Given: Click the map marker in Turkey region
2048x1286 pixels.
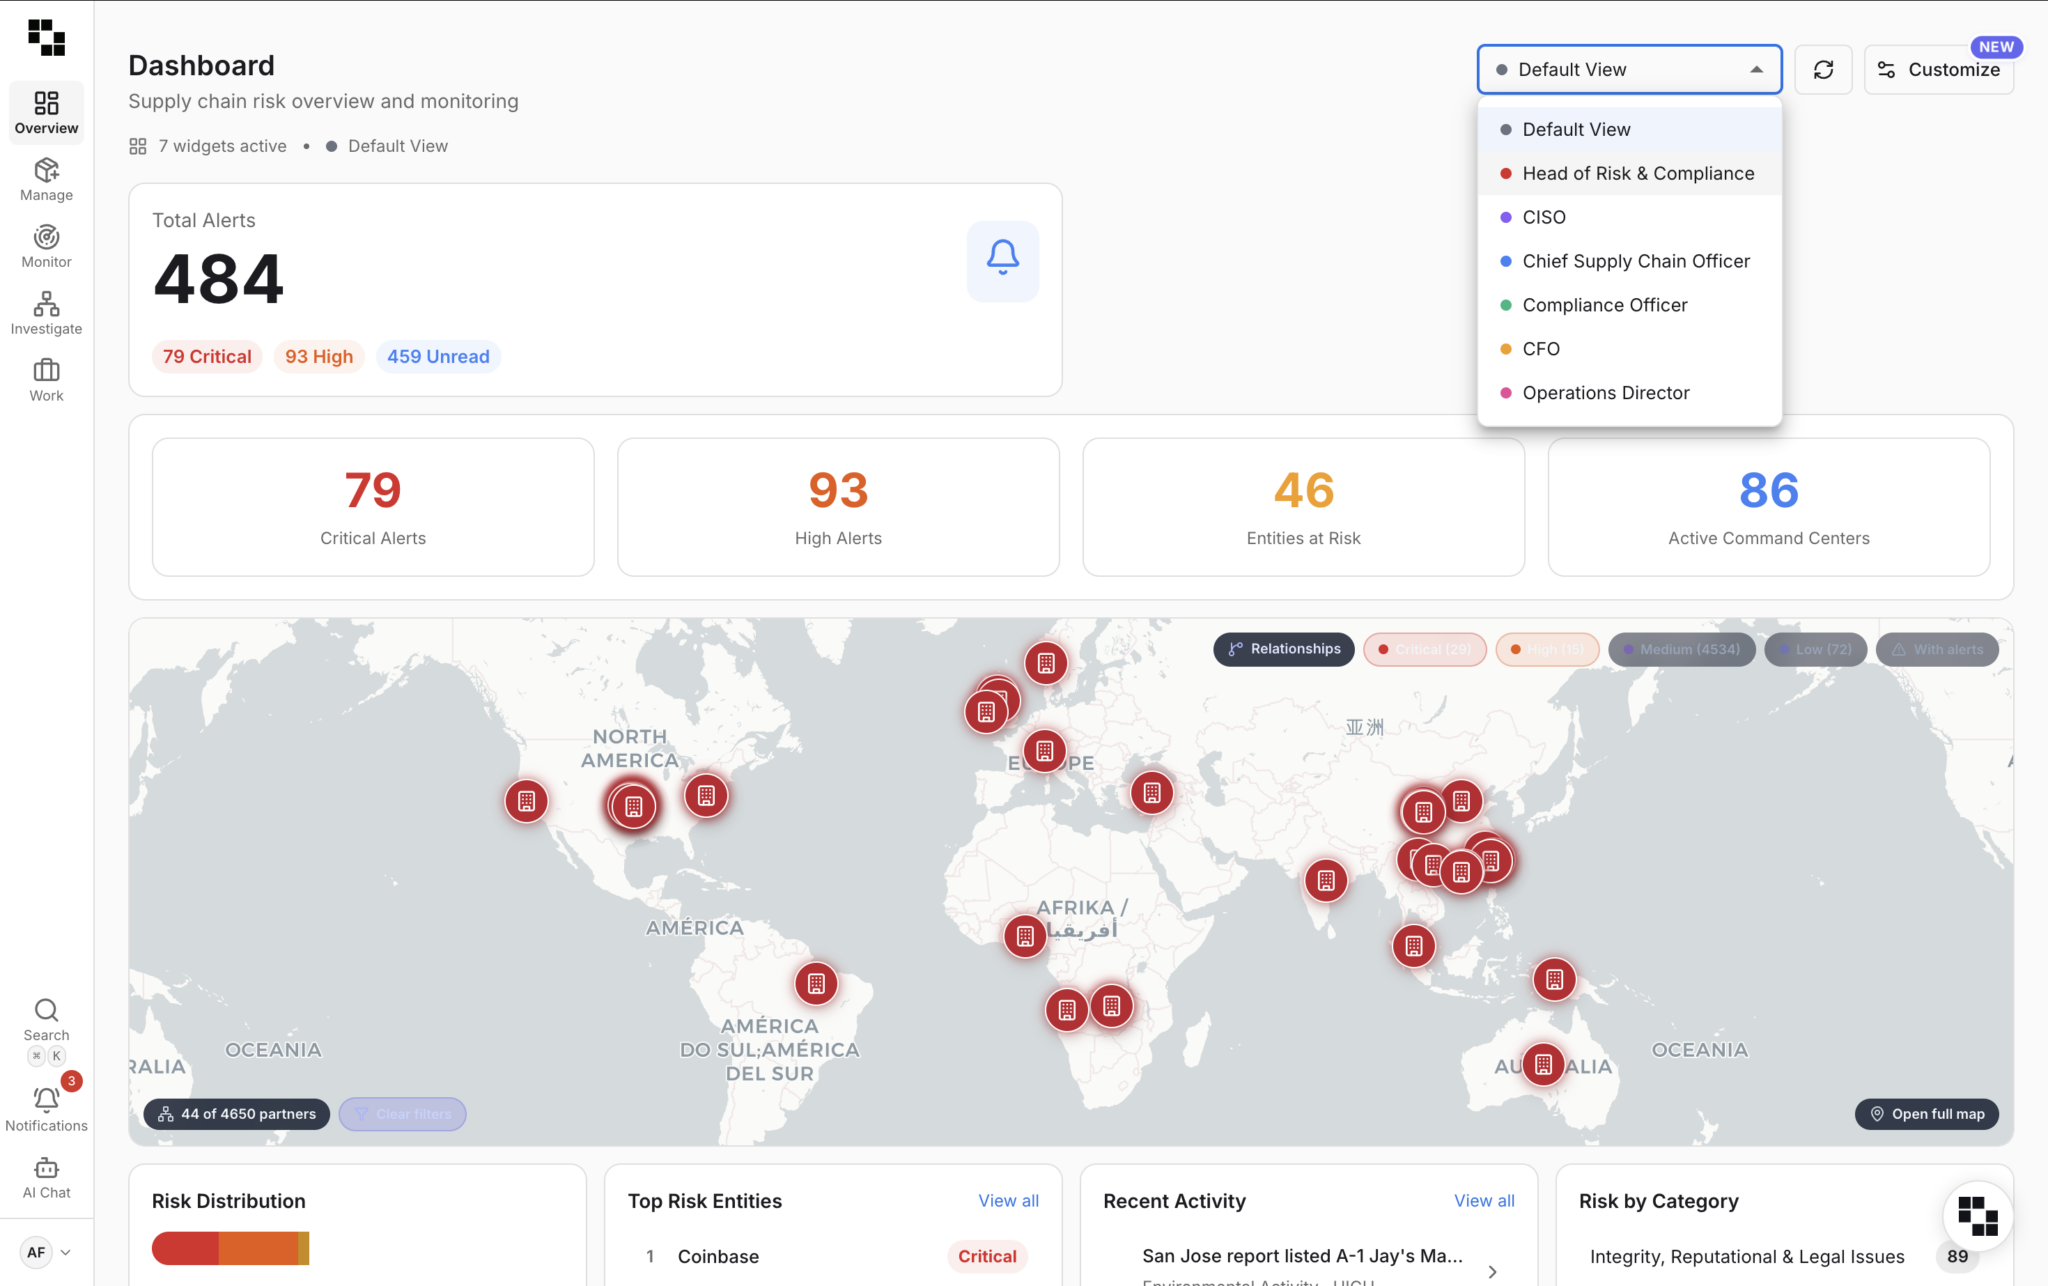Looking at the screenshot, I should pos(1152,793).
